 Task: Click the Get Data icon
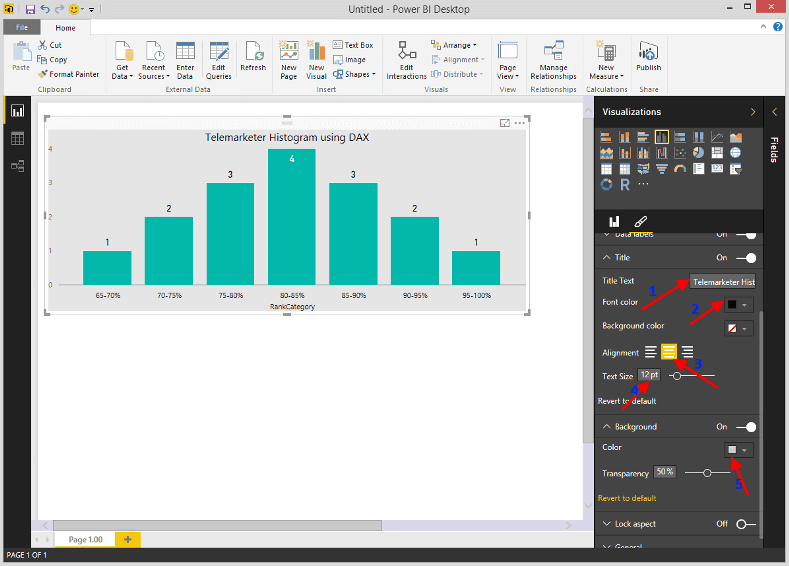123,52
